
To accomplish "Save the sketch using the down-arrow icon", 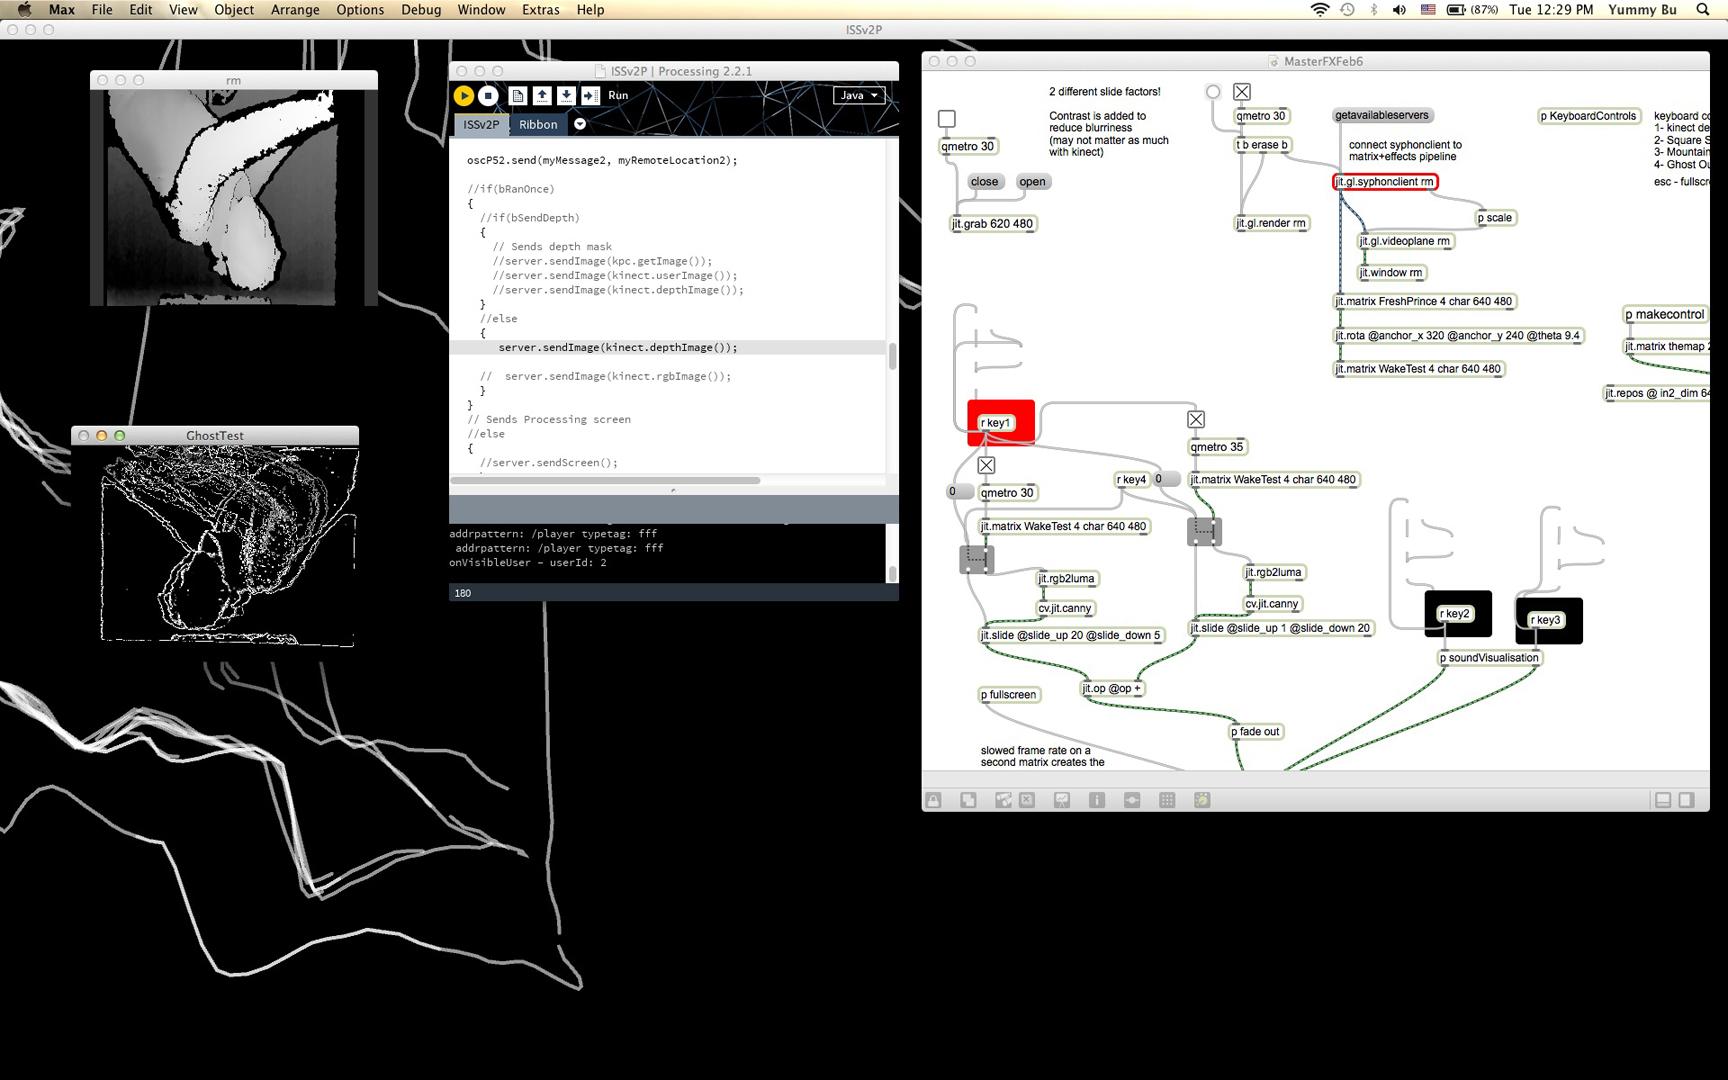I will (566, 96).
